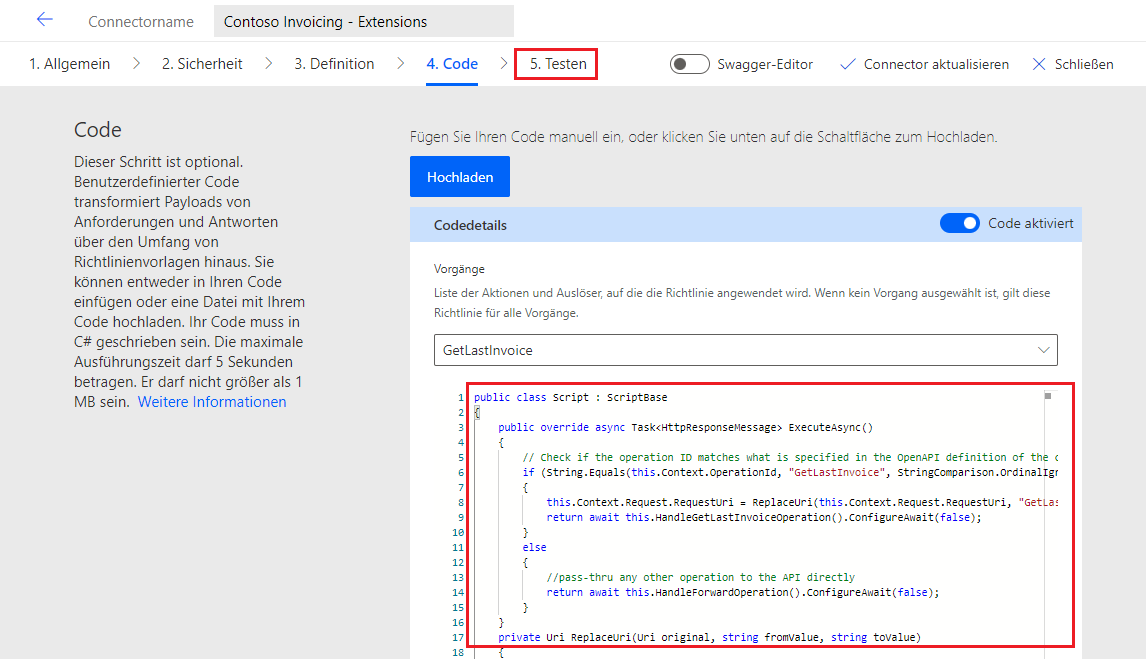Click the 'public override async Task' code line

pos(686,427)
